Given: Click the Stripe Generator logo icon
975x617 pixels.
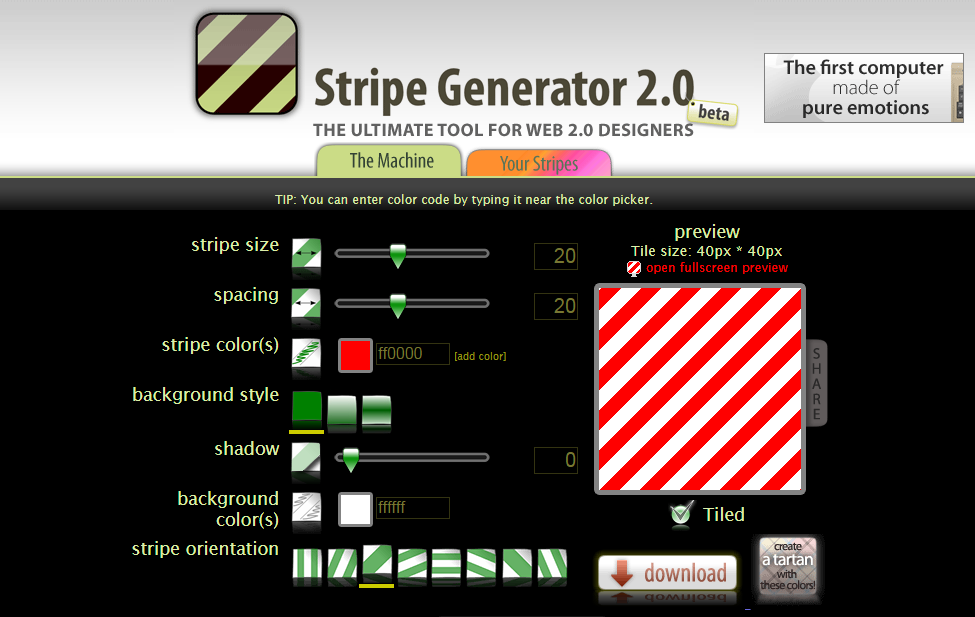Looking at the screenshot, I should (246, 63).
